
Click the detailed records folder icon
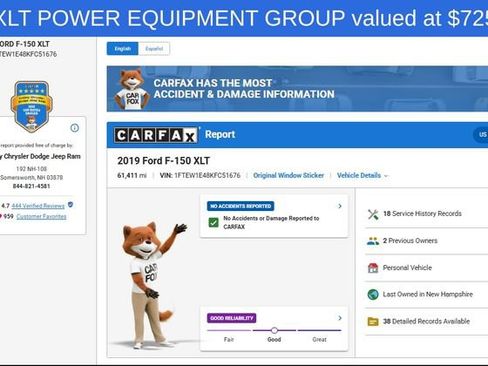click(x=373, y=321)
